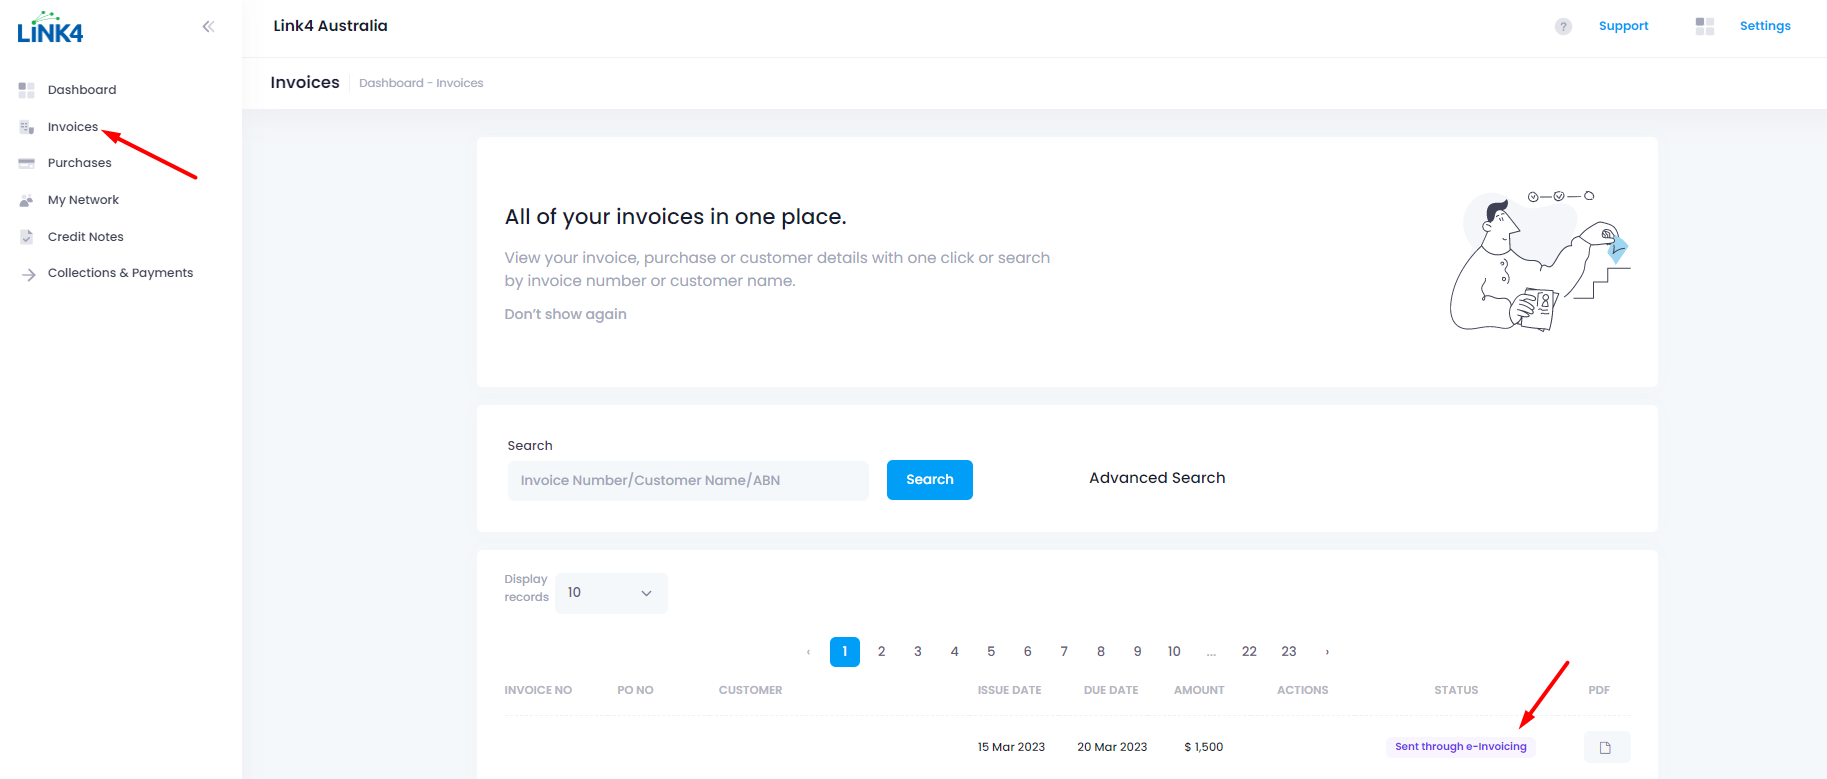The width and height of the screenshot is (1827, 779).
Task: Click the Dashboard breadcrumb link
Action: [x=391, y=83]
